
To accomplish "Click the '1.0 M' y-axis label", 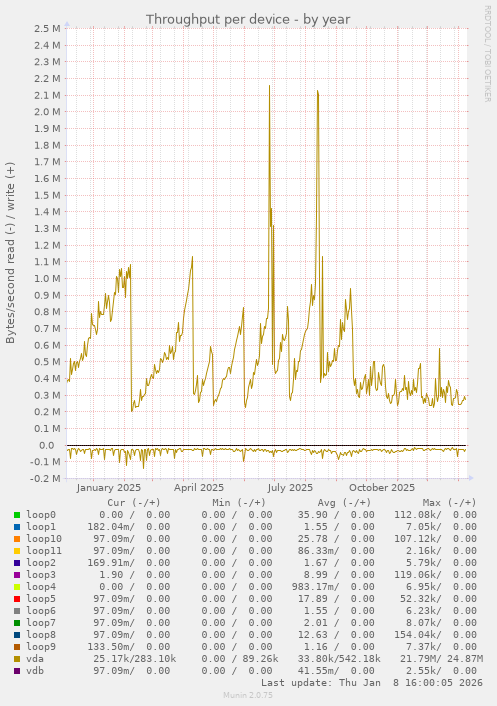I will 47,279.
